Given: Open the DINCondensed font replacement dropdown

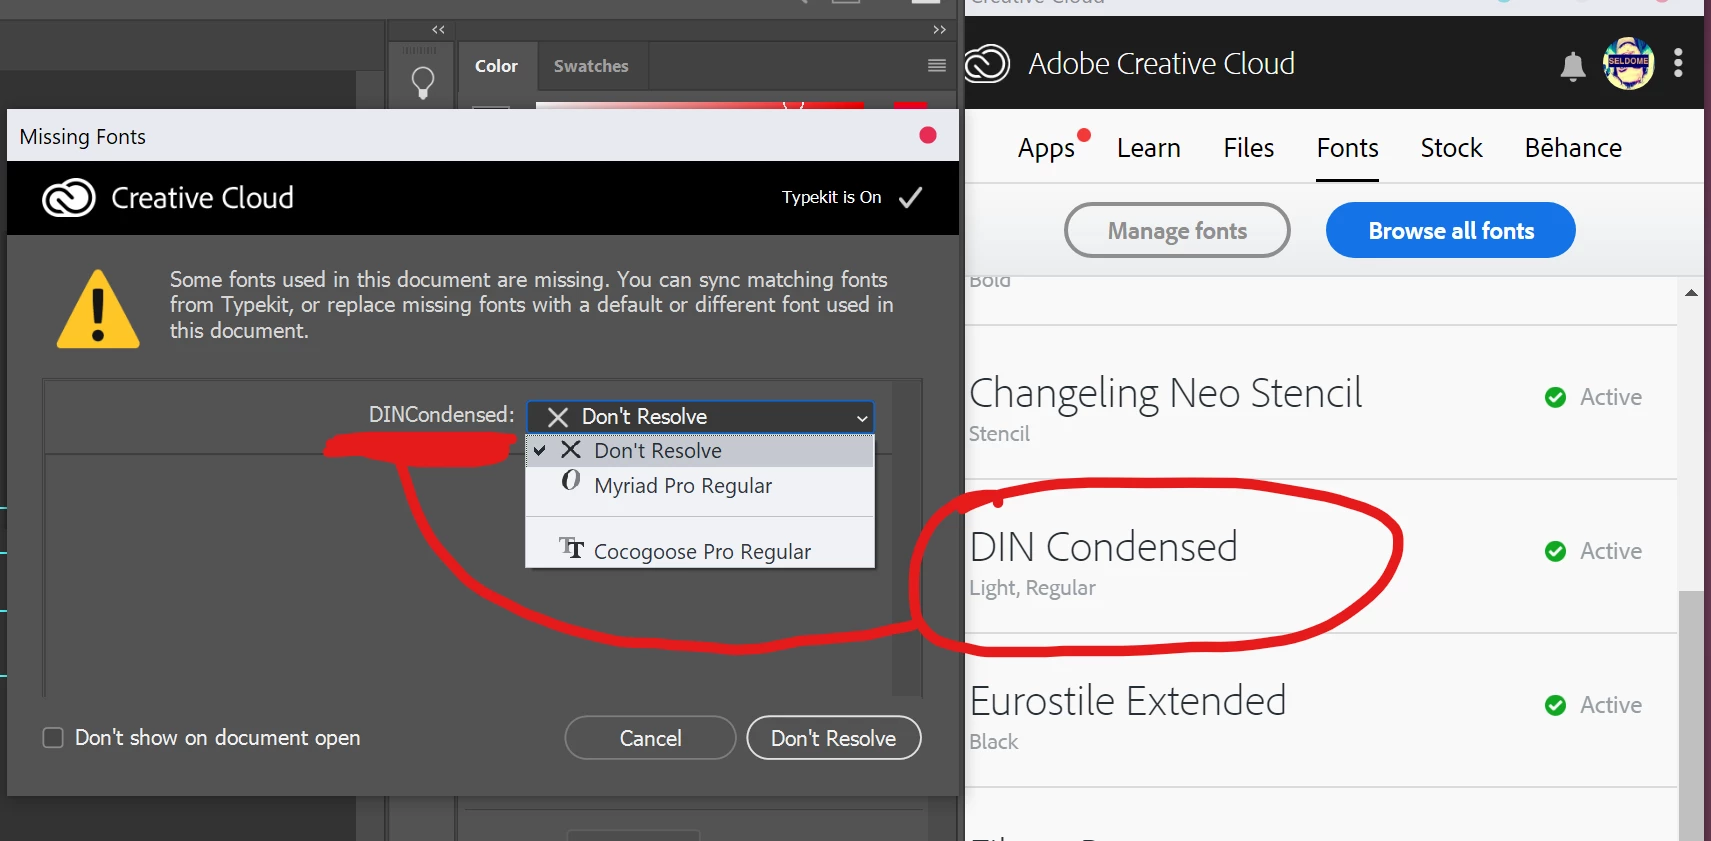Looking at the screenshot, I should [700, 417].
